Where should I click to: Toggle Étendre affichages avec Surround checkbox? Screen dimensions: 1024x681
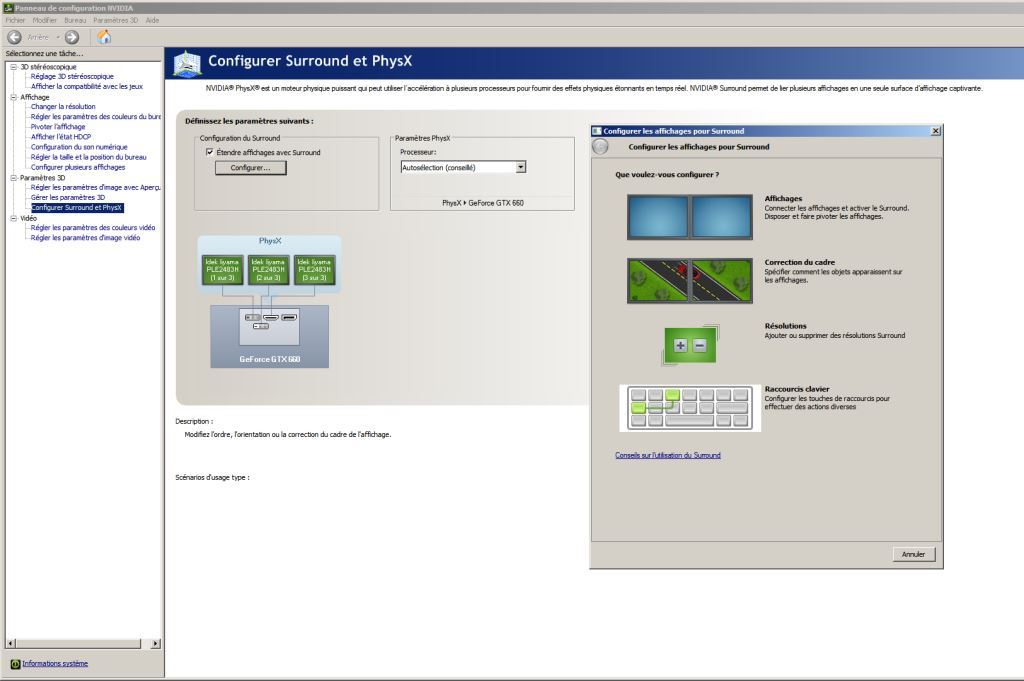[x=210, y=152]
